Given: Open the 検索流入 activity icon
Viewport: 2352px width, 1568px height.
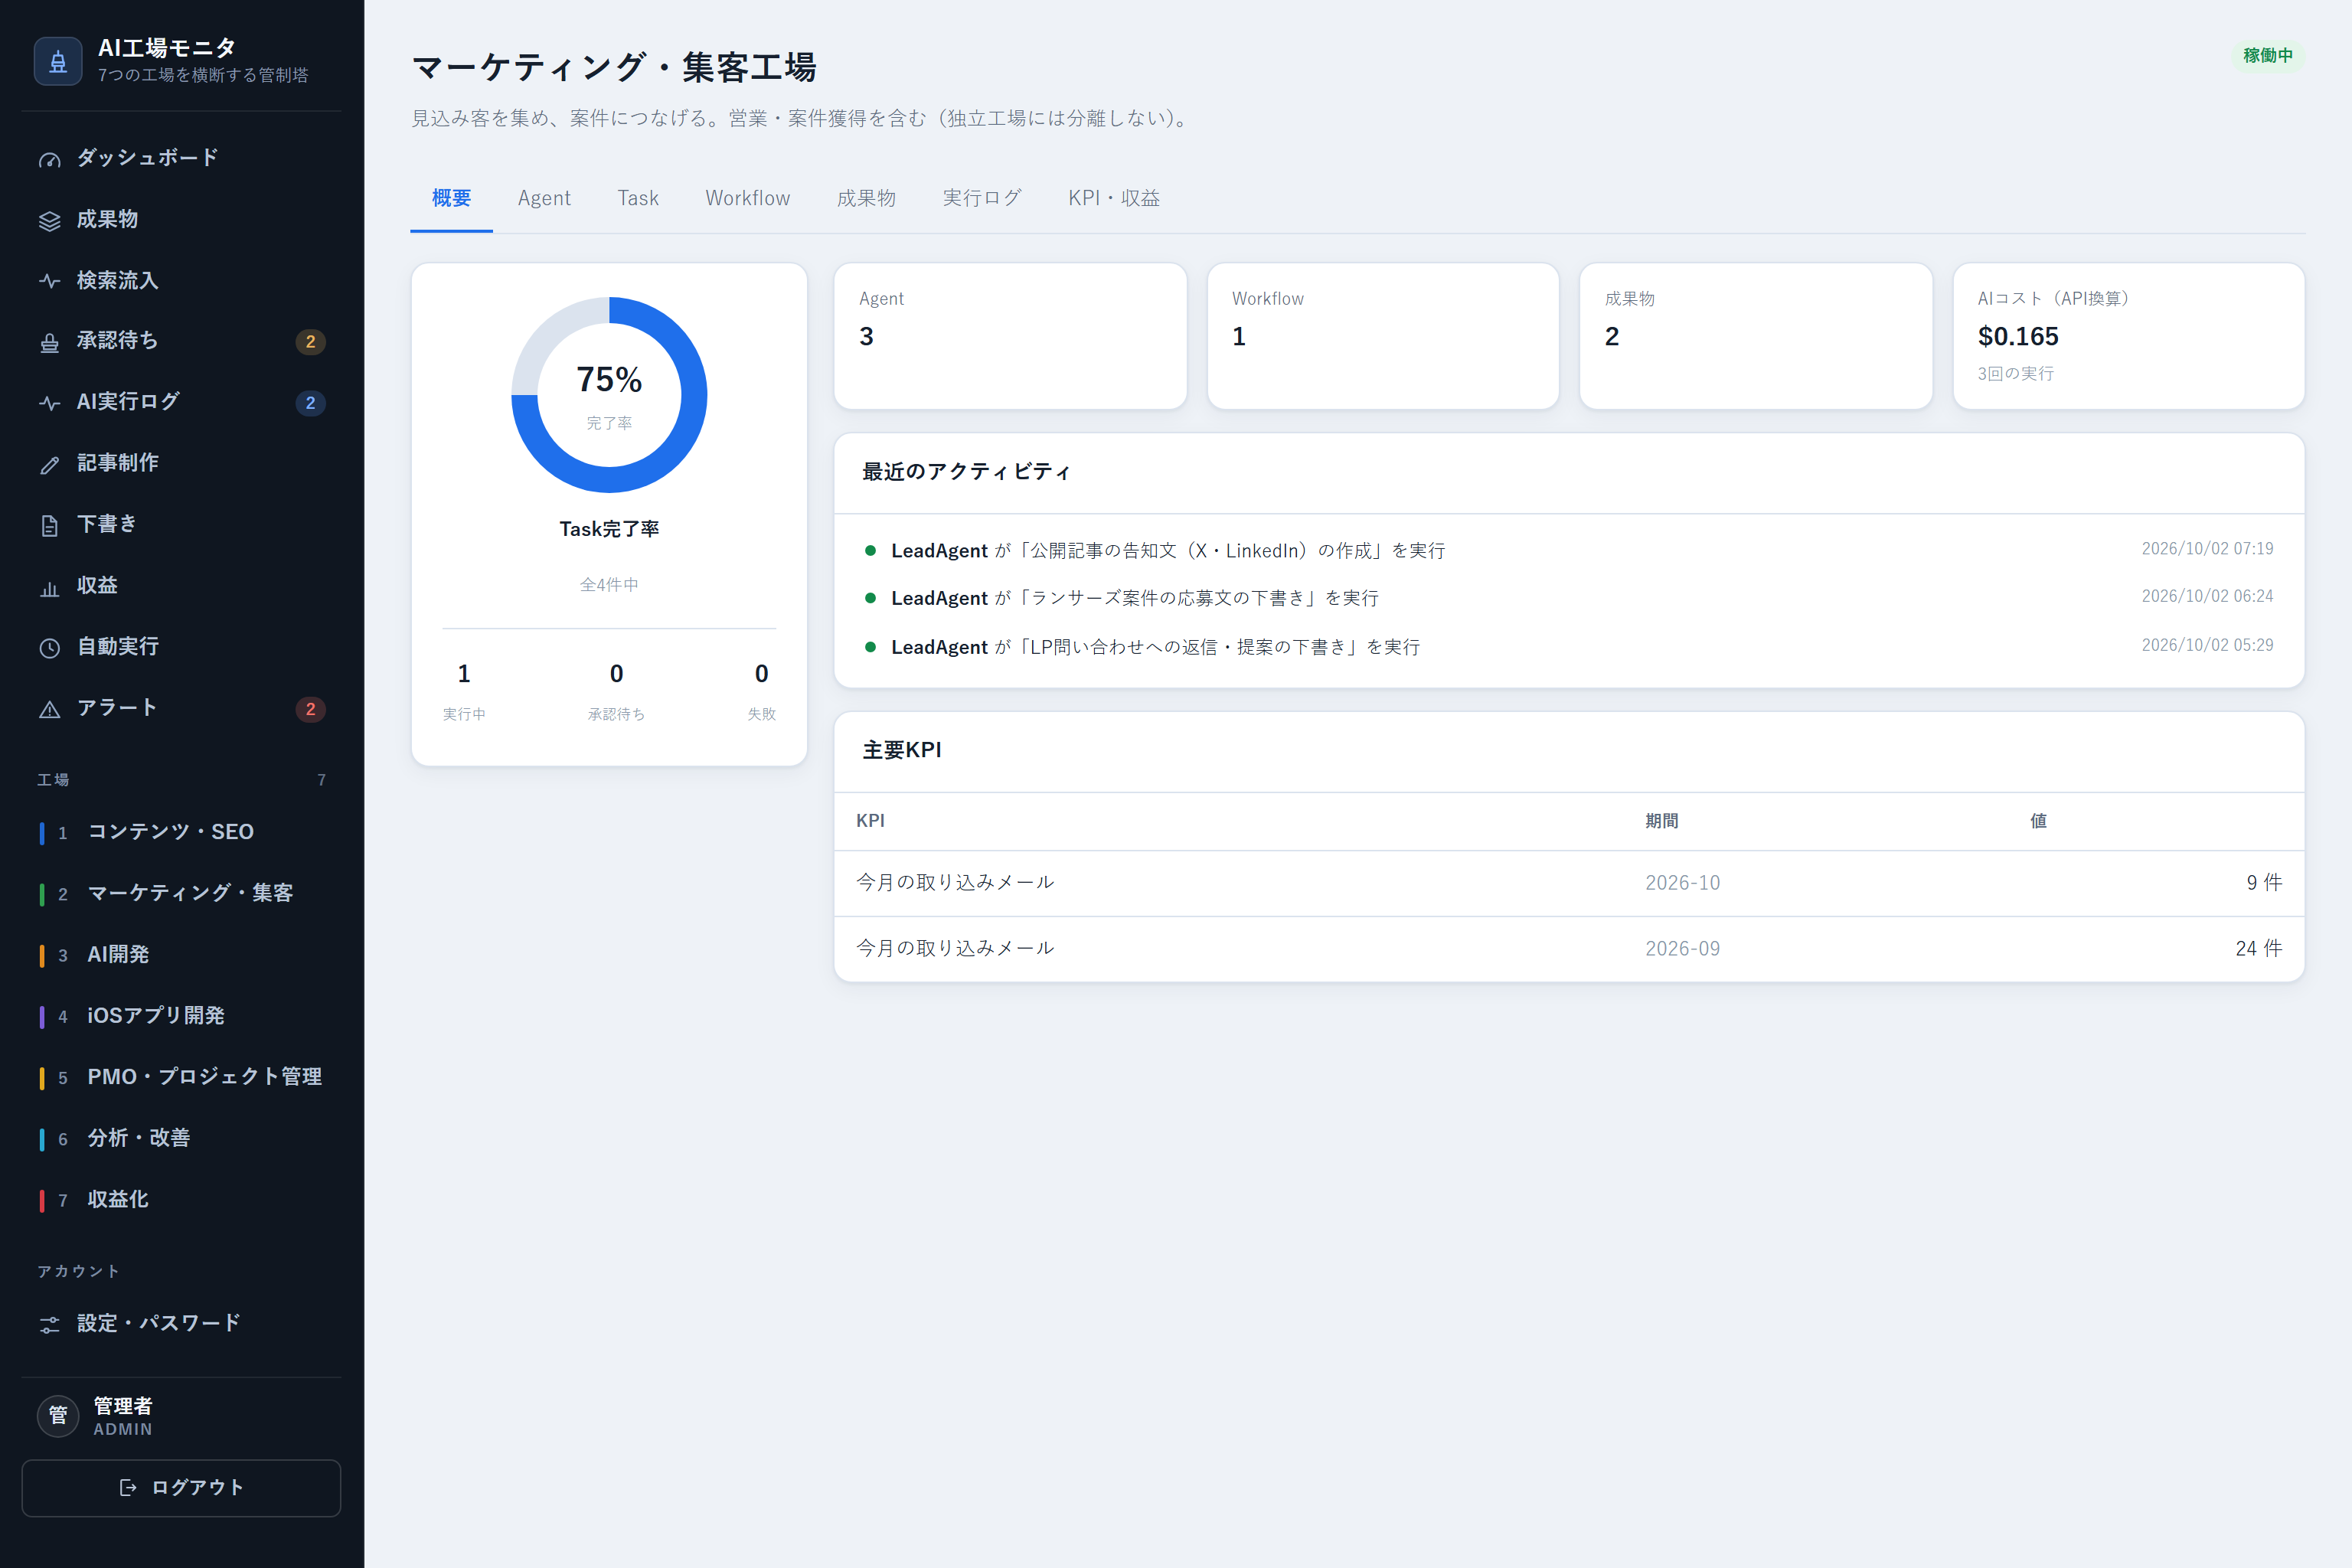Looking at the screenshot, I should [x=49, y=282].
